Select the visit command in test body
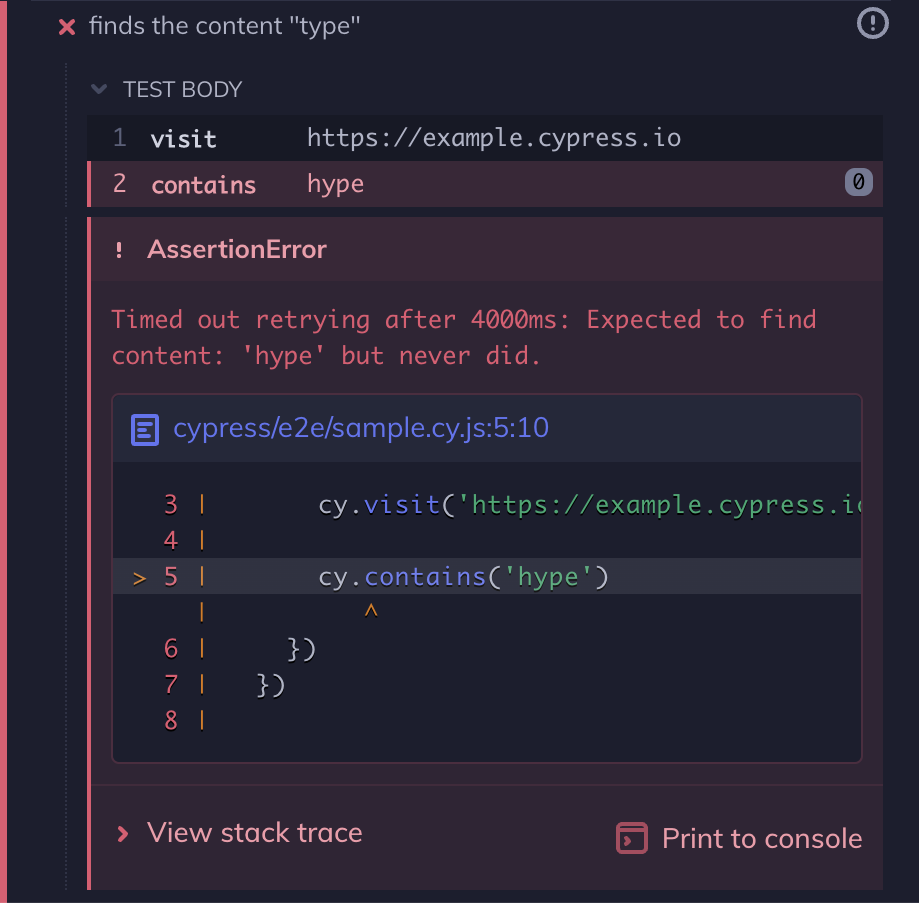 click(x=400, y=138)
